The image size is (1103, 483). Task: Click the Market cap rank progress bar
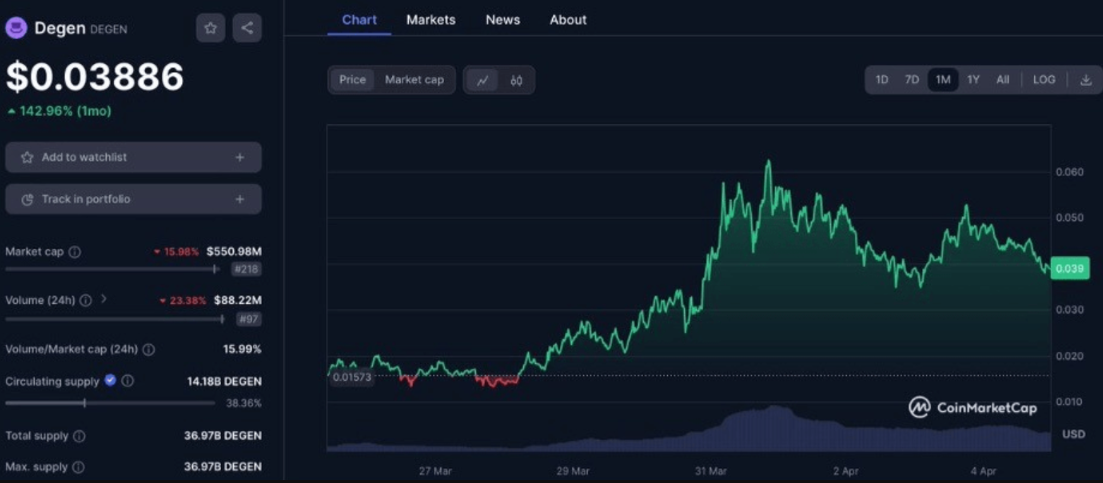(x=113, y=269)
